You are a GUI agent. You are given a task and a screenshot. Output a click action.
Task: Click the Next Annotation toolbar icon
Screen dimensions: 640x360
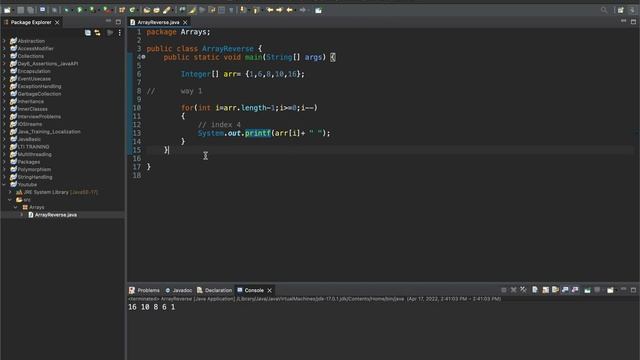click(243, 10)
